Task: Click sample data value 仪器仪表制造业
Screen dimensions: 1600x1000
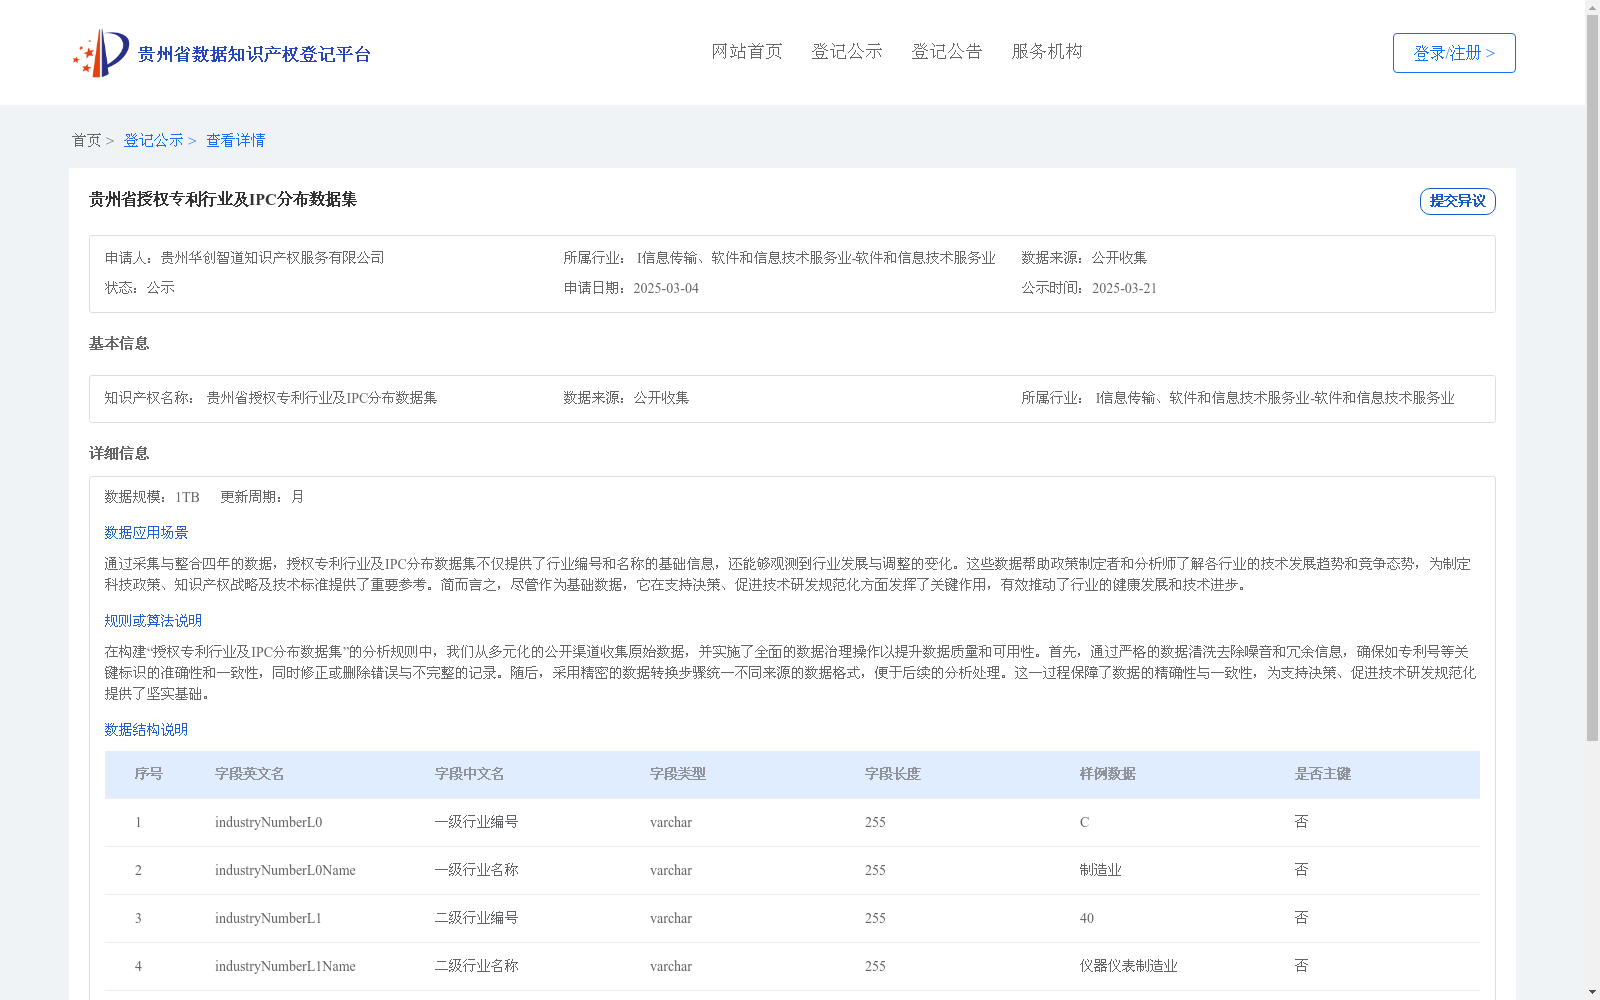Action: [x=1129, y=966]
